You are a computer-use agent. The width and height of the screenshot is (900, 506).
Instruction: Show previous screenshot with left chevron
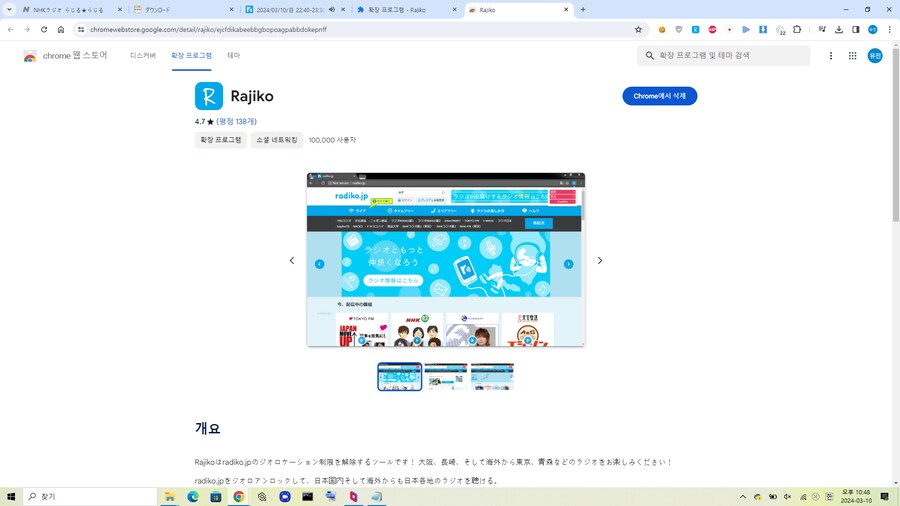[292, 260]
